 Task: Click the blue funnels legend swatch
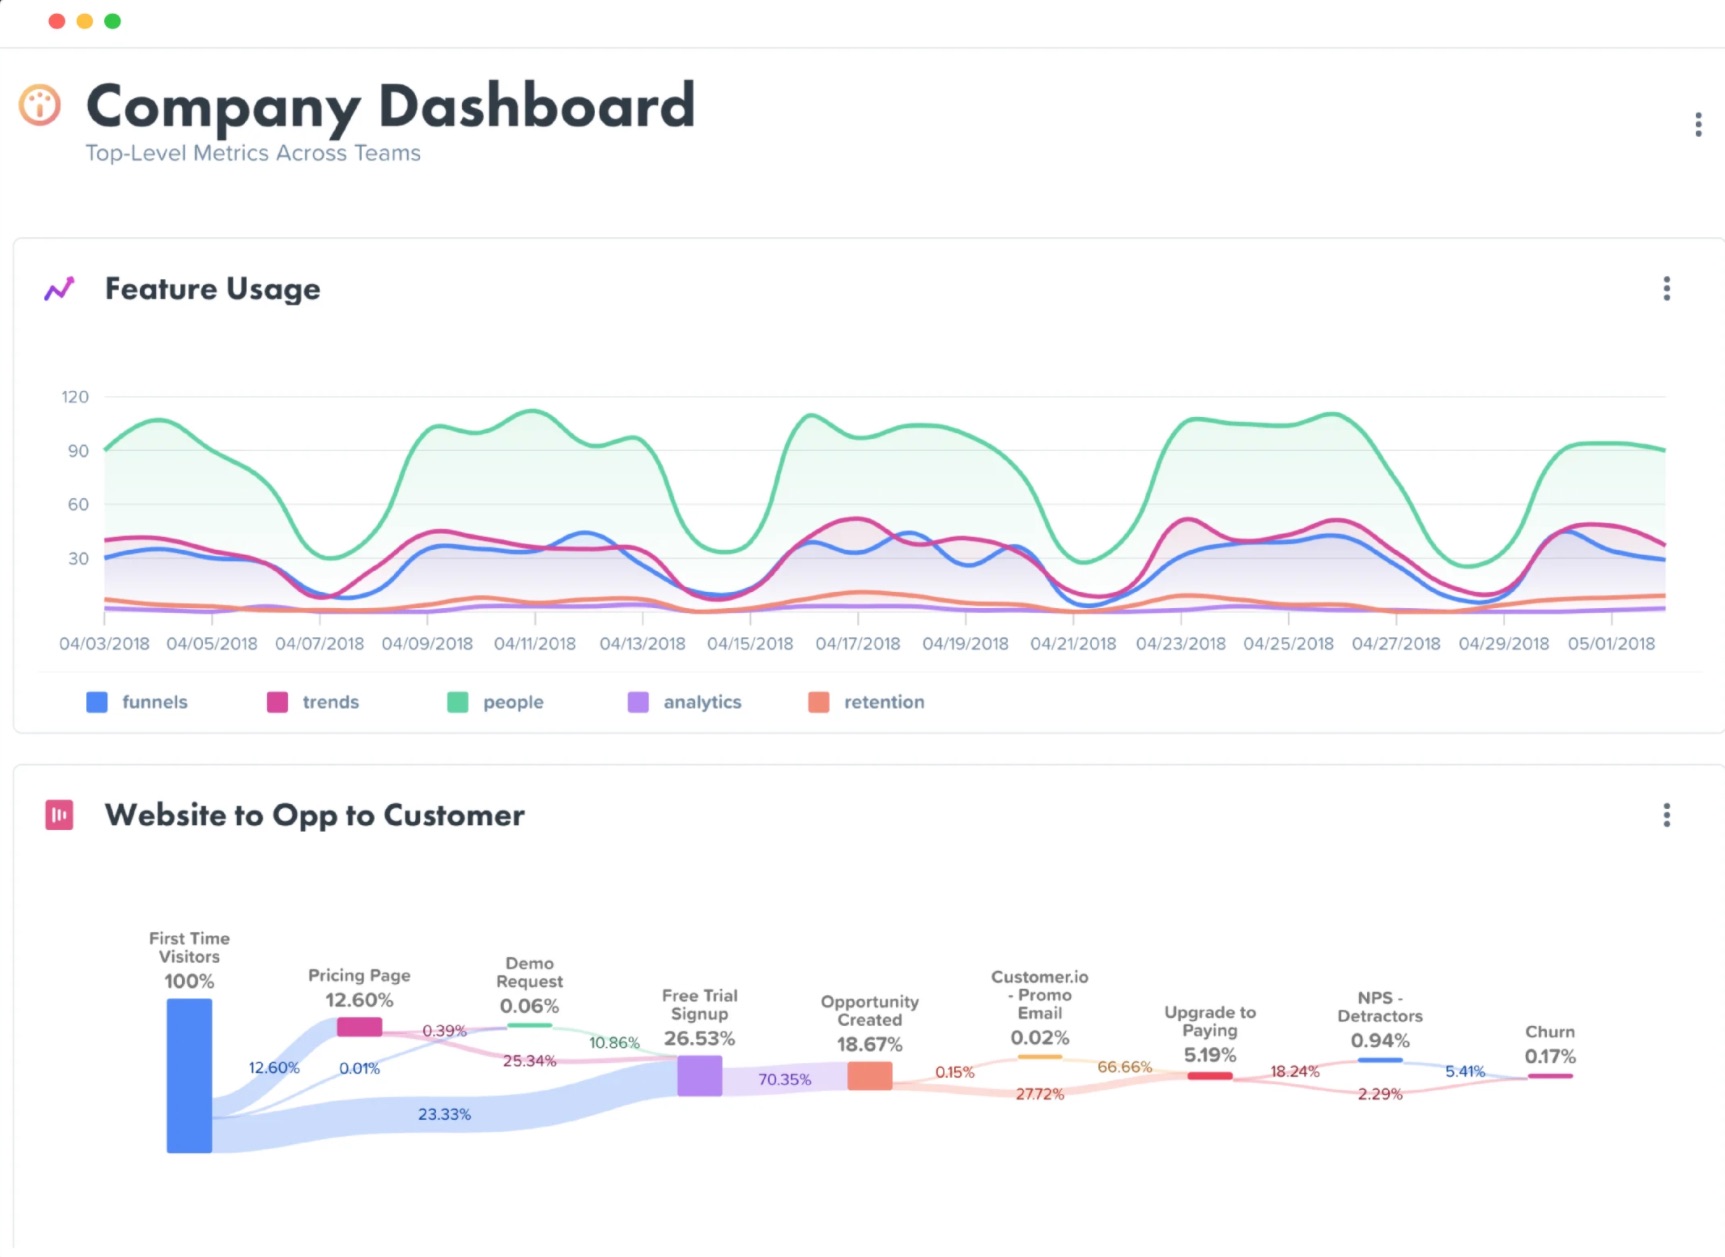96,701
